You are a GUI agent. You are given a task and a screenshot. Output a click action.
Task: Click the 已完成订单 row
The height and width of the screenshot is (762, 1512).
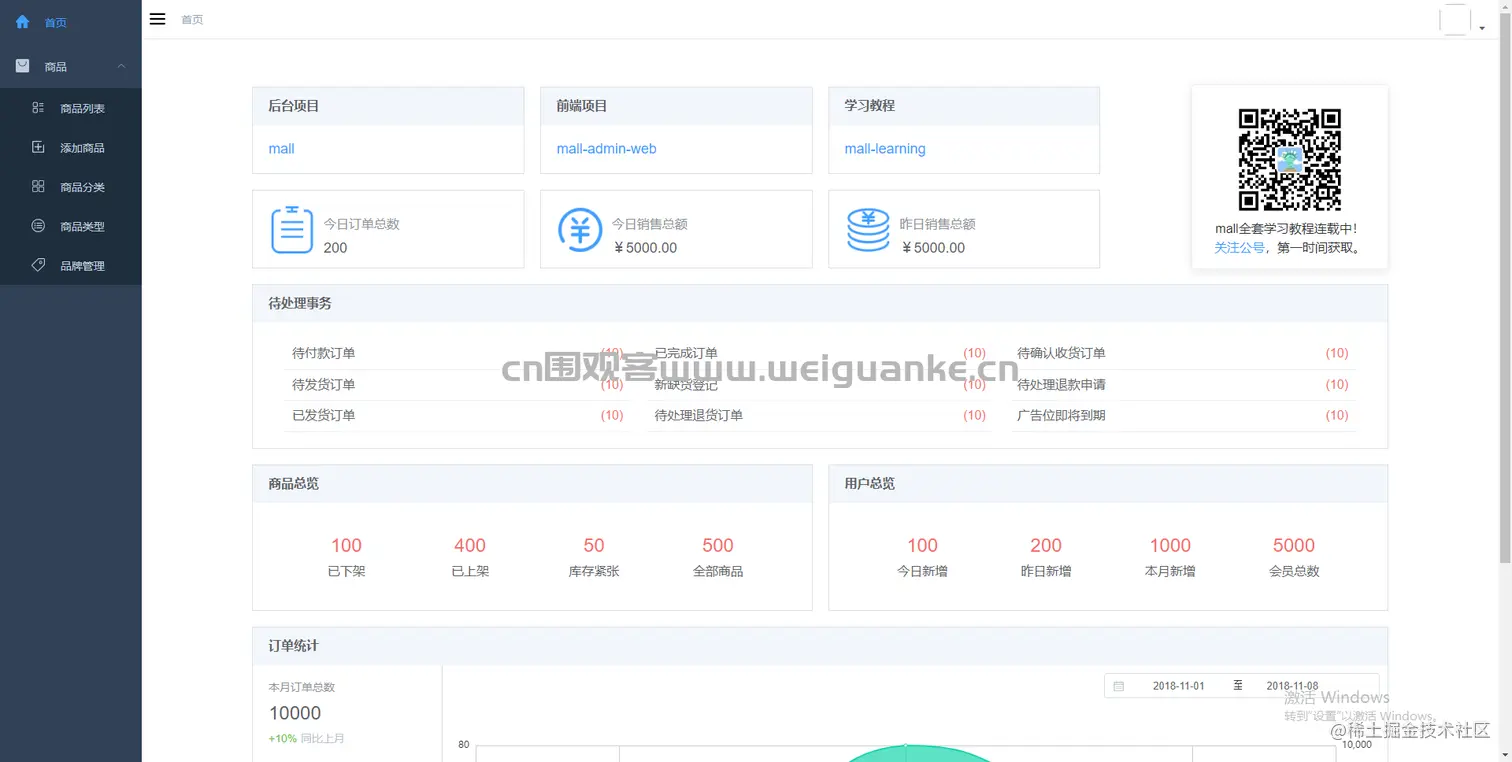pyautogui.click(x=820, y=353)
